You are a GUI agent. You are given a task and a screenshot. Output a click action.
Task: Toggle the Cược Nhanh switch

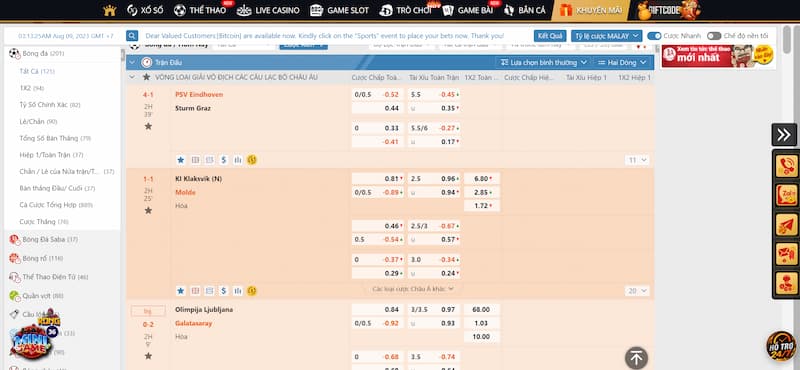click(654, 36)
